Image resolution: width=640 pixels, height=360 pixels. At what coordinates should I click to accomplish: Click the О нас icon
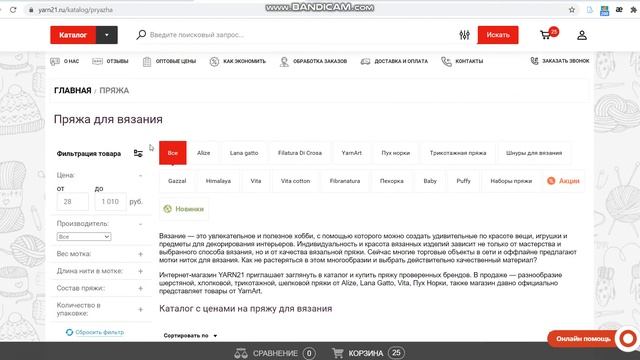[55, 61]
